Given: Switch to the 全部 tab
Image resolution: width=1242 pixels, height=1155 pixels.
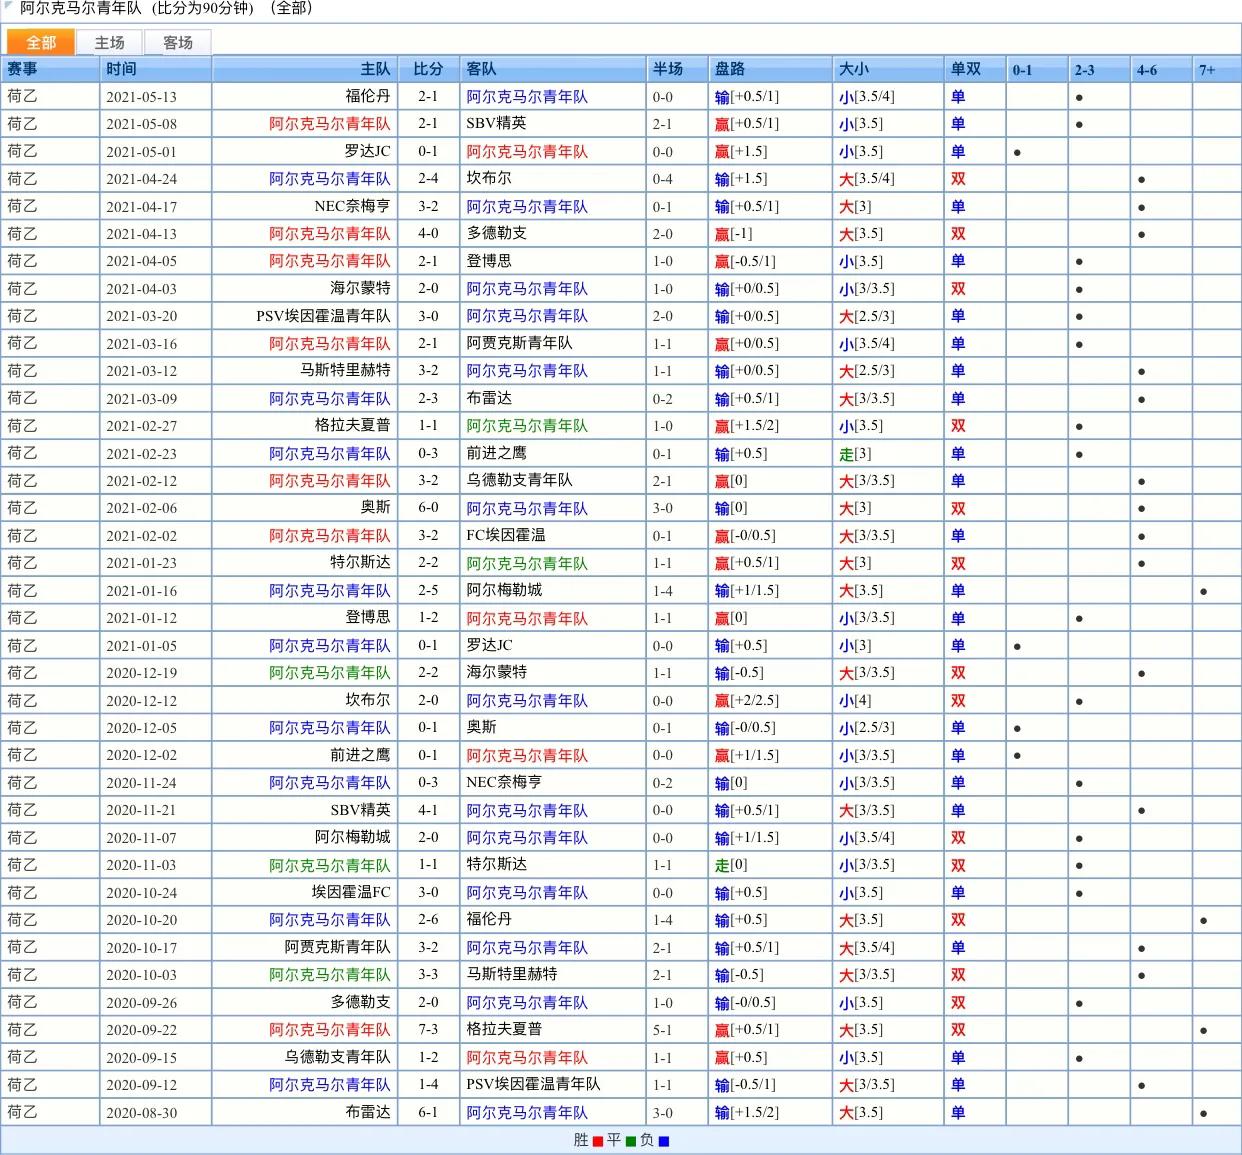Looking at the screenshot, I should [41, 42].
